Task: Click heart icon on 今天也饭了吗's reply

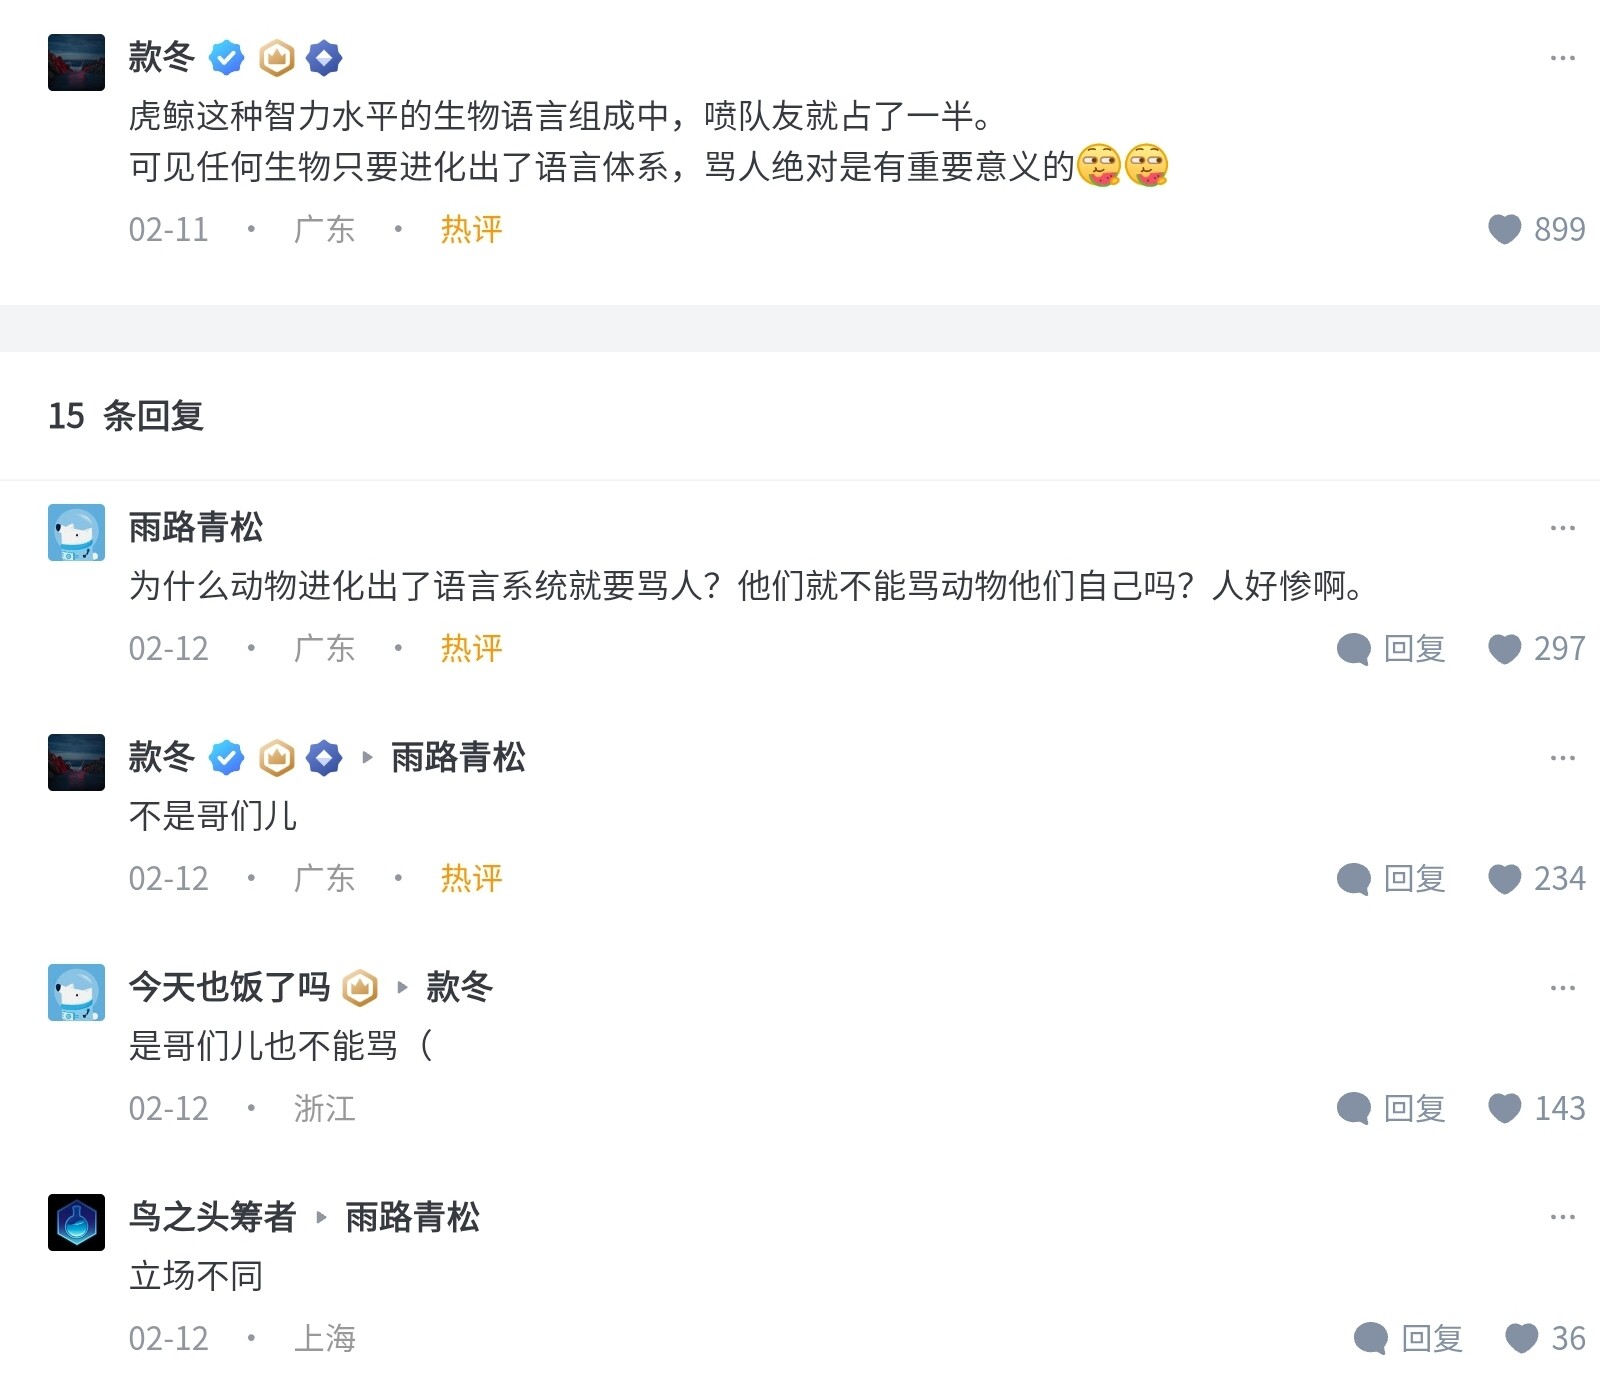Action: coord(1504,1108)
